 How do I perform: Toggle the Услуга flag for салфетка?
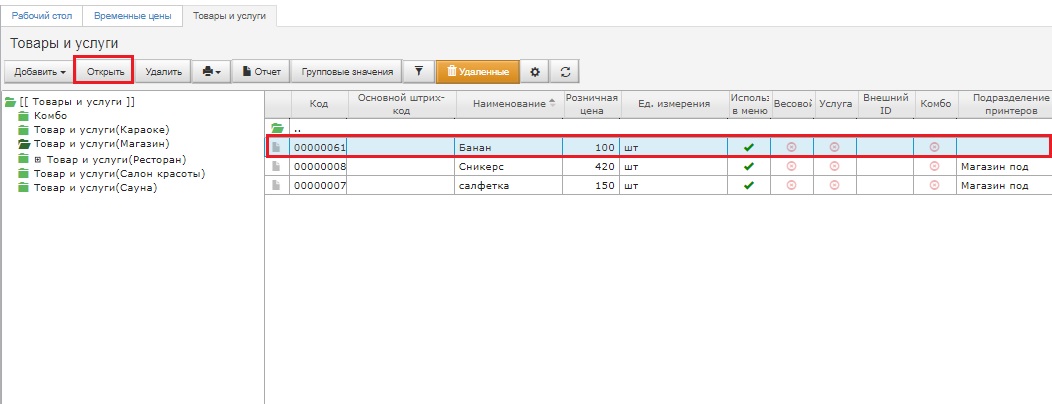pyautogui.click(x=834, y=185)
